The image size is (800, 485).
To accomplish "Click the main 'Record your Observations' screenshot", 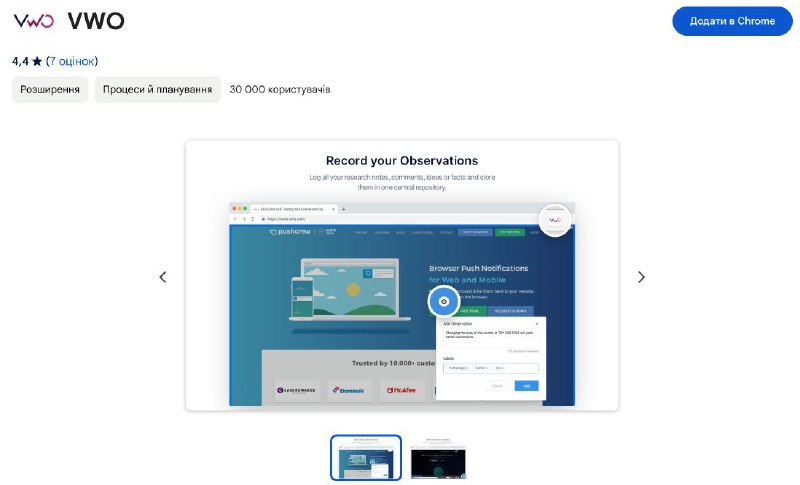I will (402, 275).
